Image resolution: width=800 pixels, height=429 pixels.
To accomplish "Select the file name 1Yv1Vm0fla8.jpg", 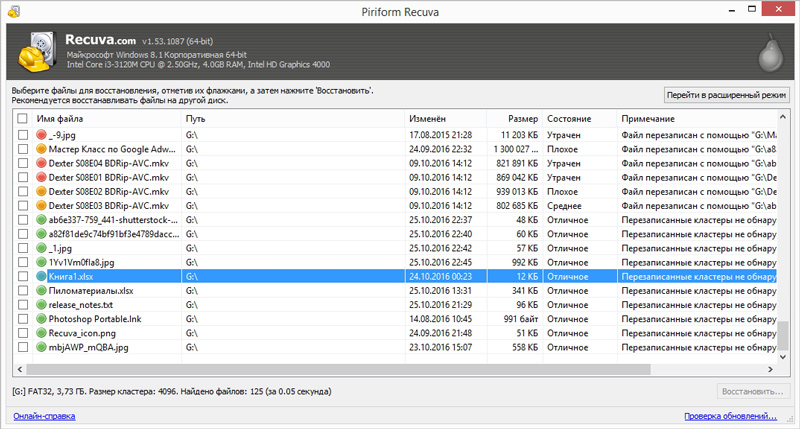I will click(81, 262).
